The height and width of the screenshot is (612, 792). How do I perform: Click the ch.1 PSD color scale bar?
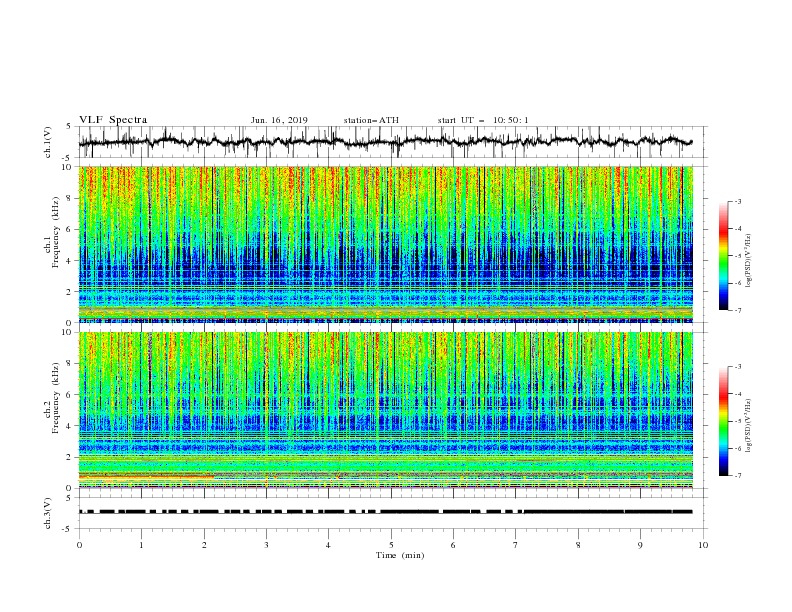tap(723, 256)
